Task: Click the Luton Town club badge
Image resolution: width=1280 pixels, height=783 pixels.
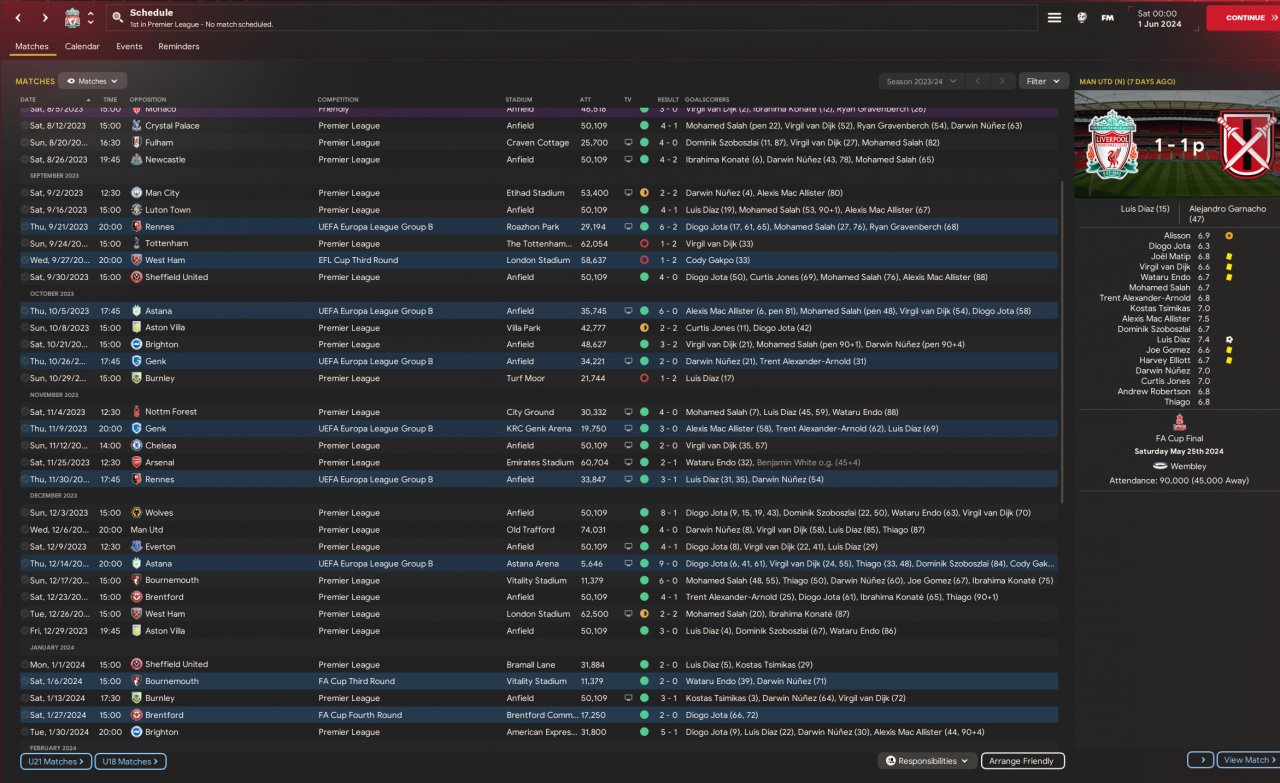Action: coord(136,210)
